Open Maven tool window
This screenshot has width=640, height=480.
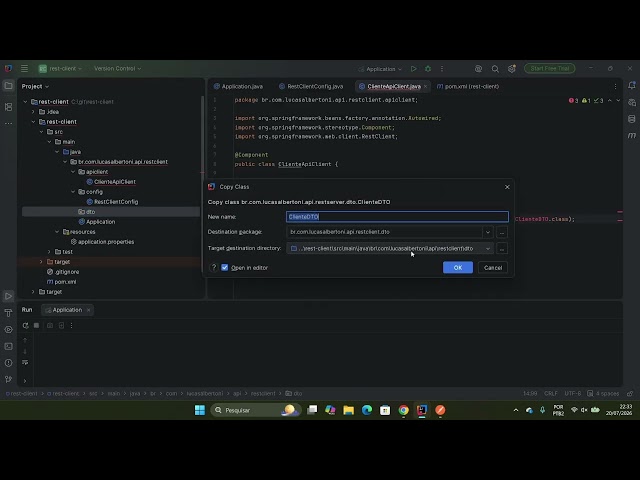632,136
